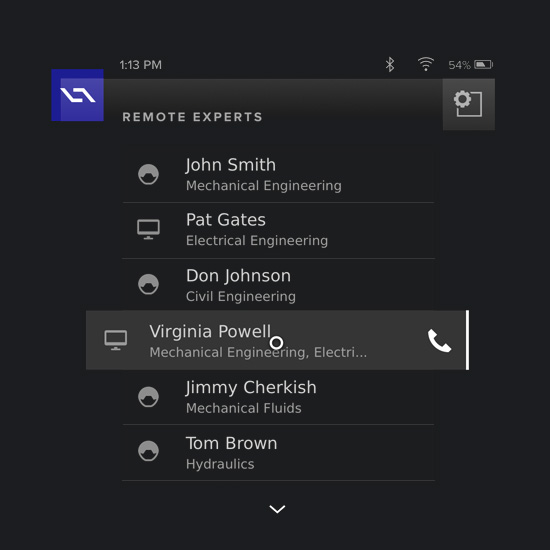550x550 pixels.
Task: Call Virginia Powell with phone icon
Action: point(439,341)
